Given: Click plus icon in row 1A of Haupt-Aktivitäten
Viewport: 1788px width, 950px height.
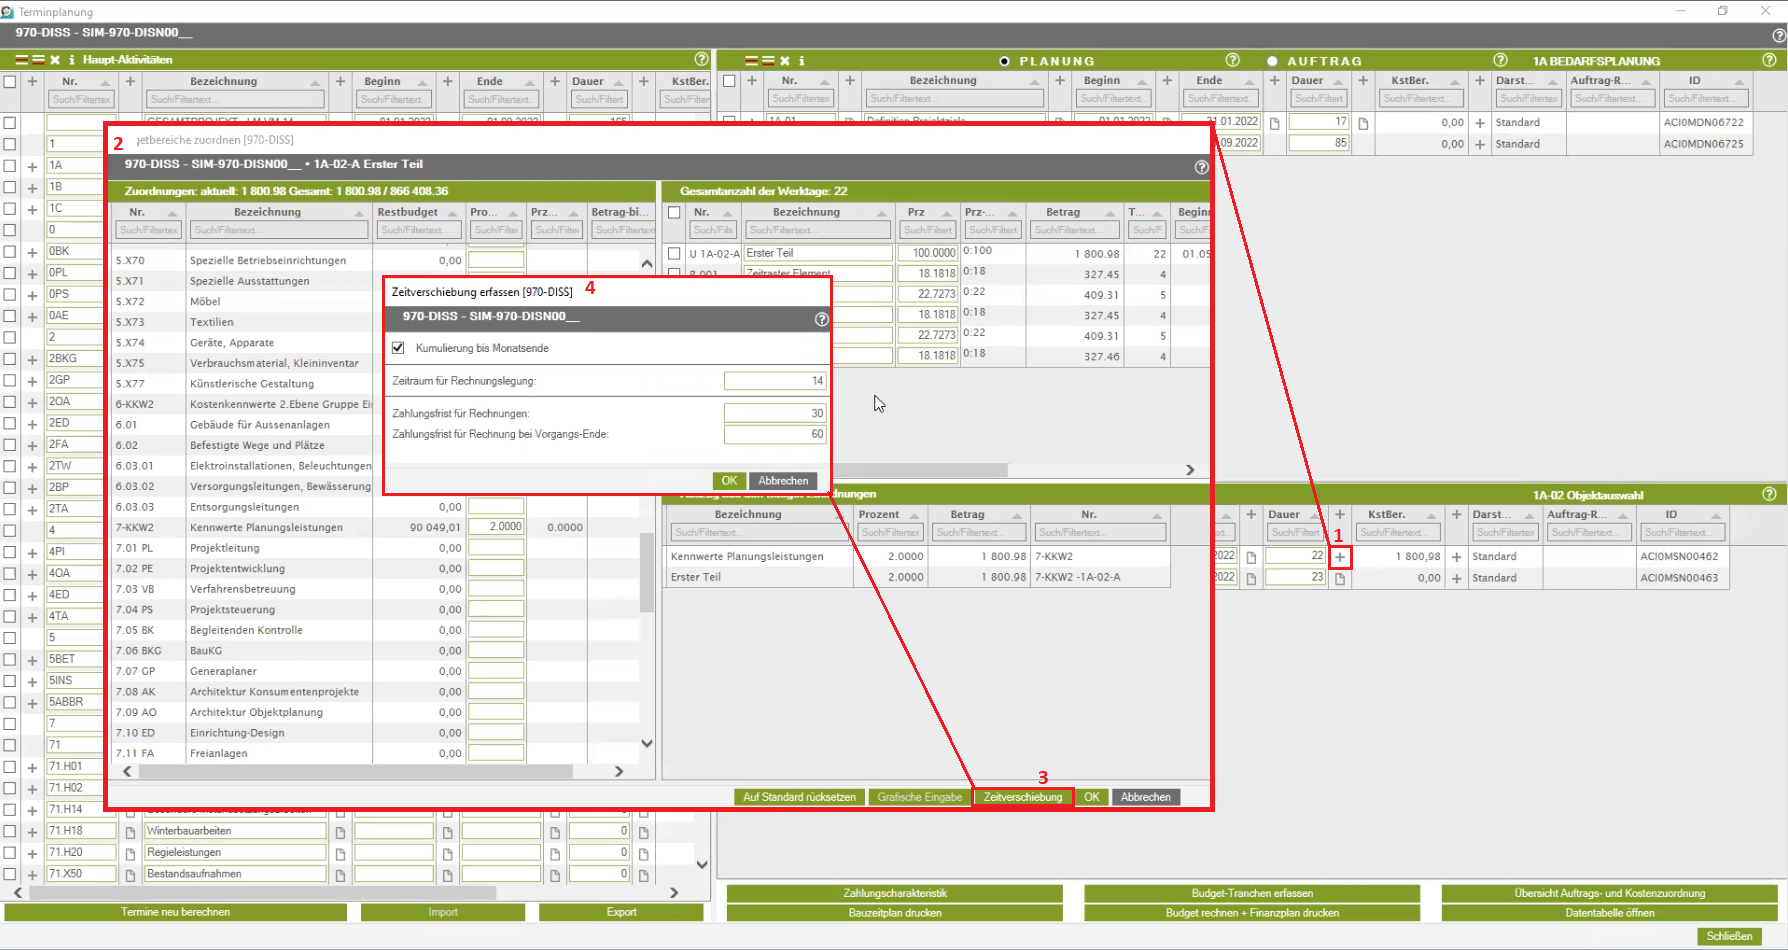Looking at the screenshot, I should click(x=32, y=166).
